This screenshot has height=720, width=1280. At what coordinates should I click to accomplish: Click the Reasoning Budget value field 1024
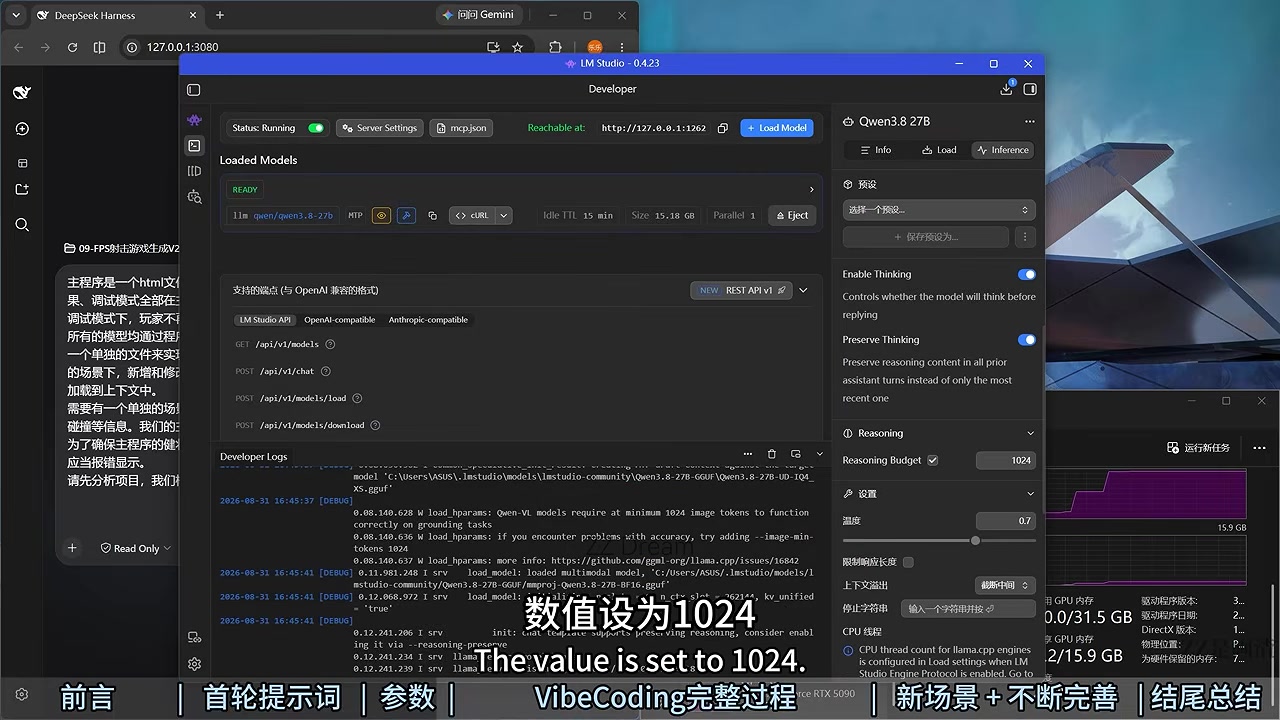[1005, 460]
